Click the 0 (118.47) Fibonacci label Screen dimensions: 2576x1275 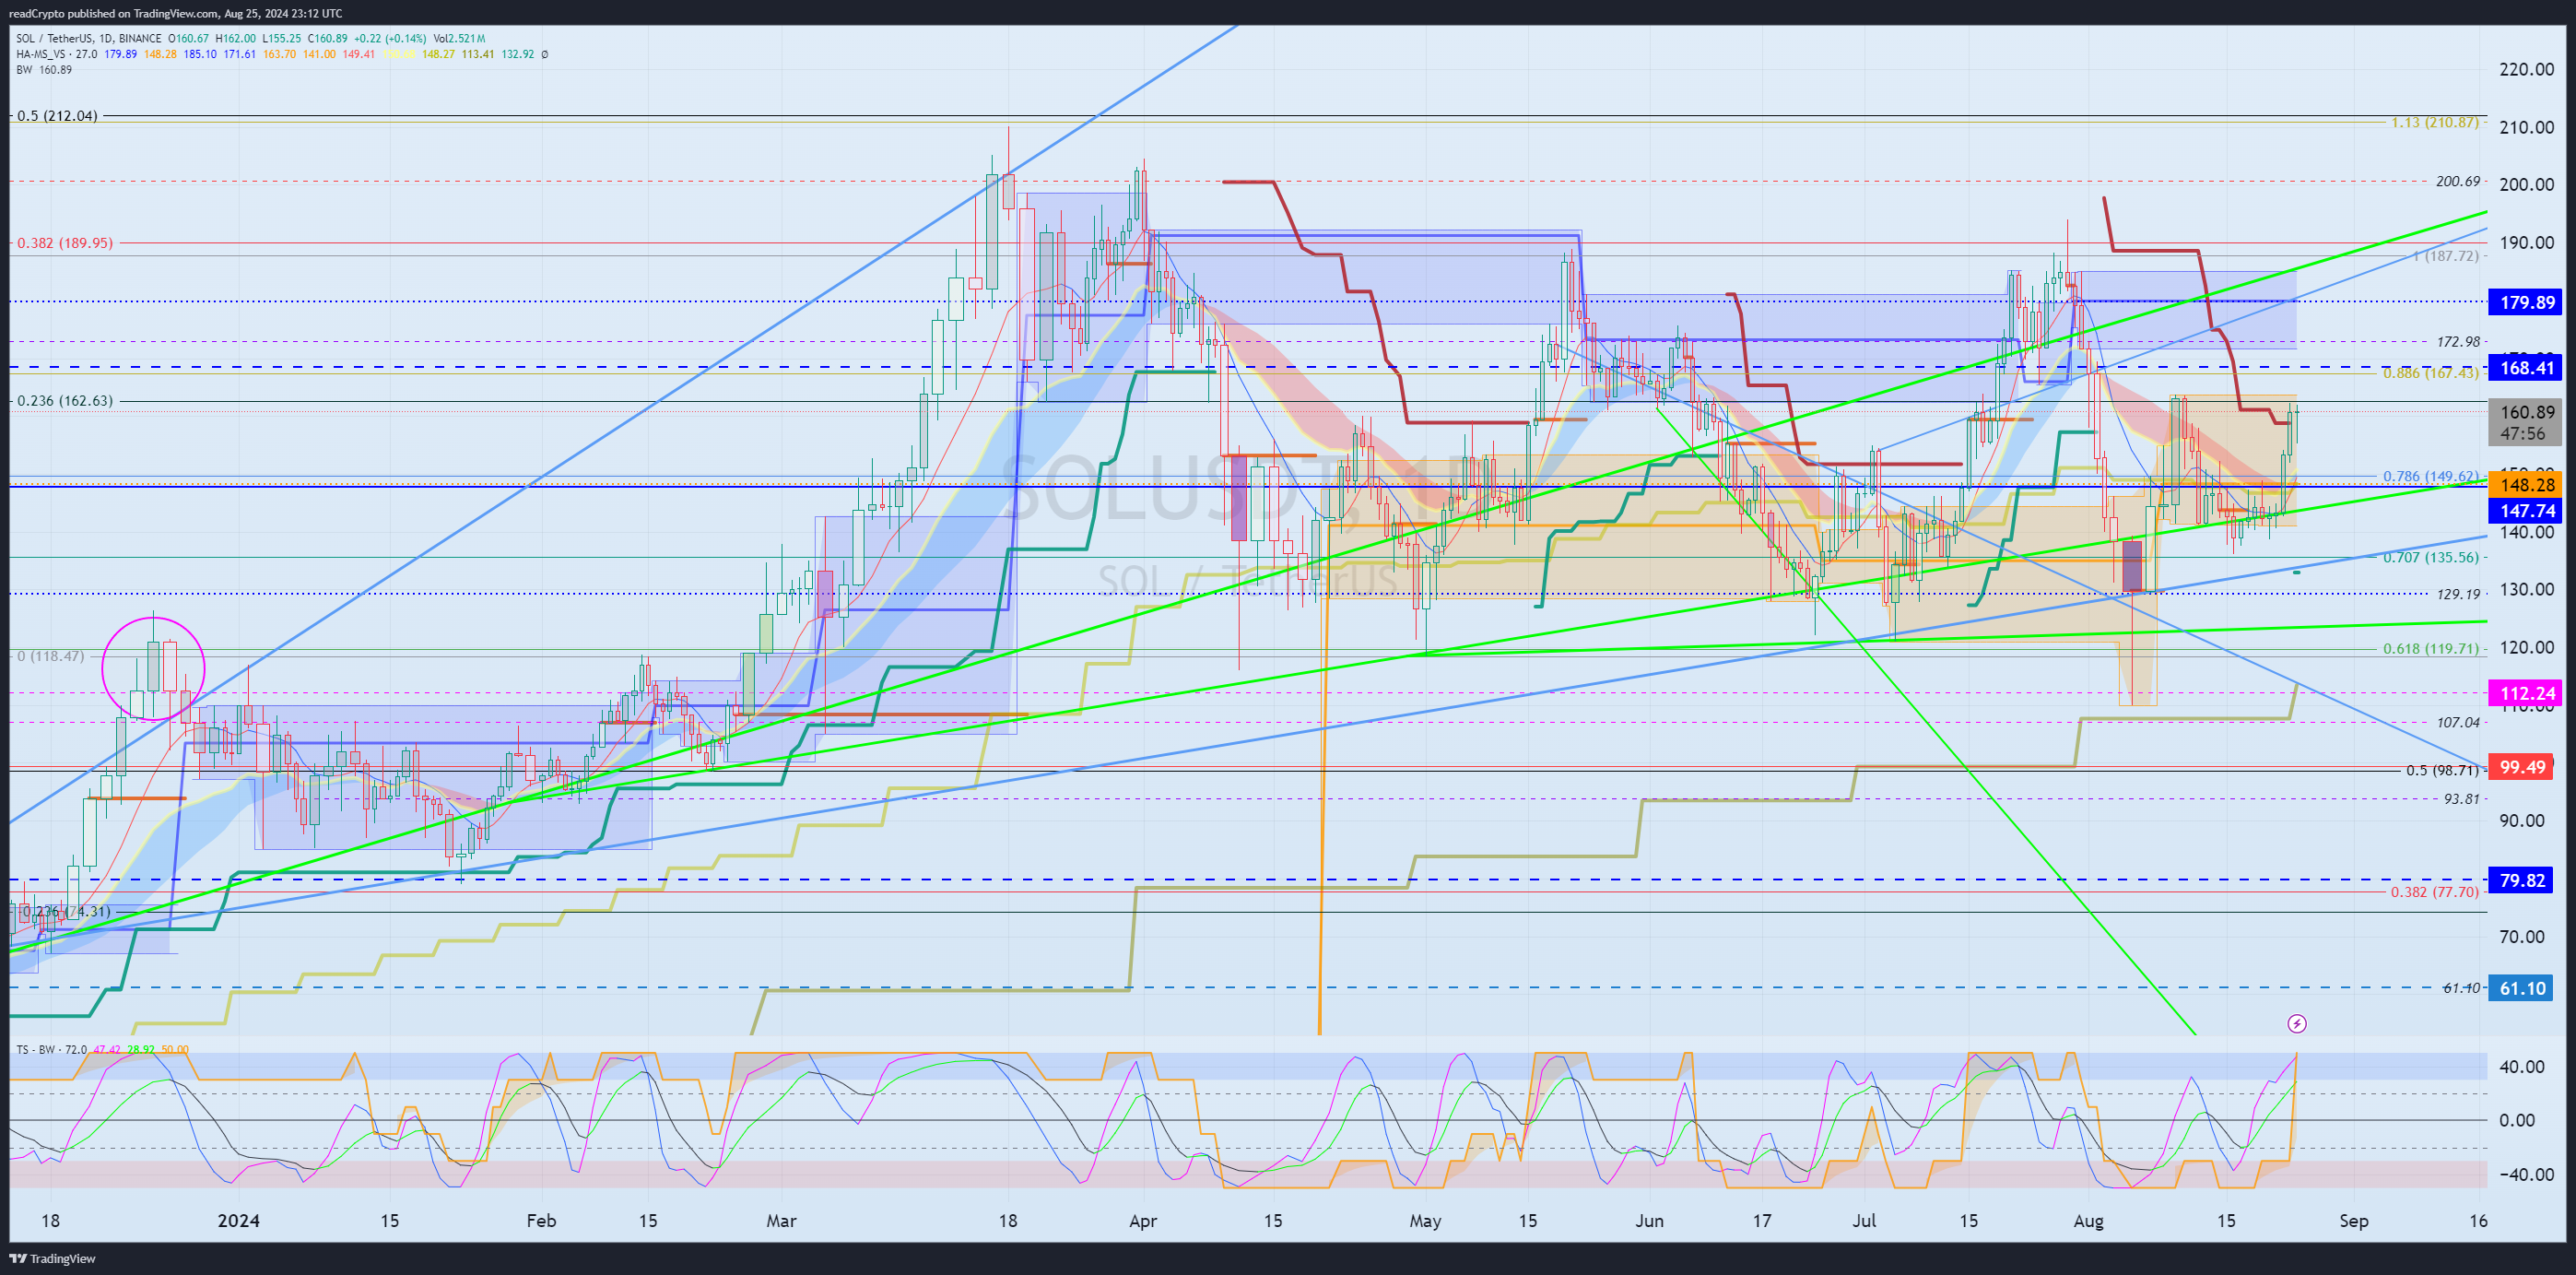(51, 656)
